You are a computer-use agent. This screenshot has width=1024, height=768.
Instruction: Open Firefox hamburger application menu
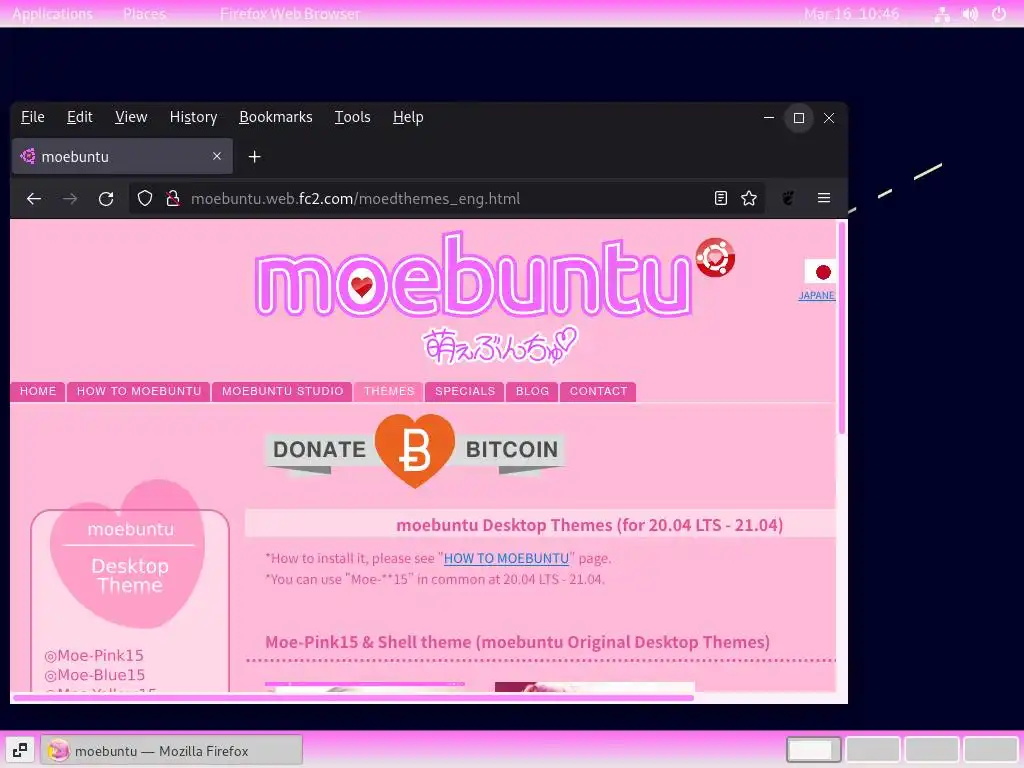click(824, 198)
